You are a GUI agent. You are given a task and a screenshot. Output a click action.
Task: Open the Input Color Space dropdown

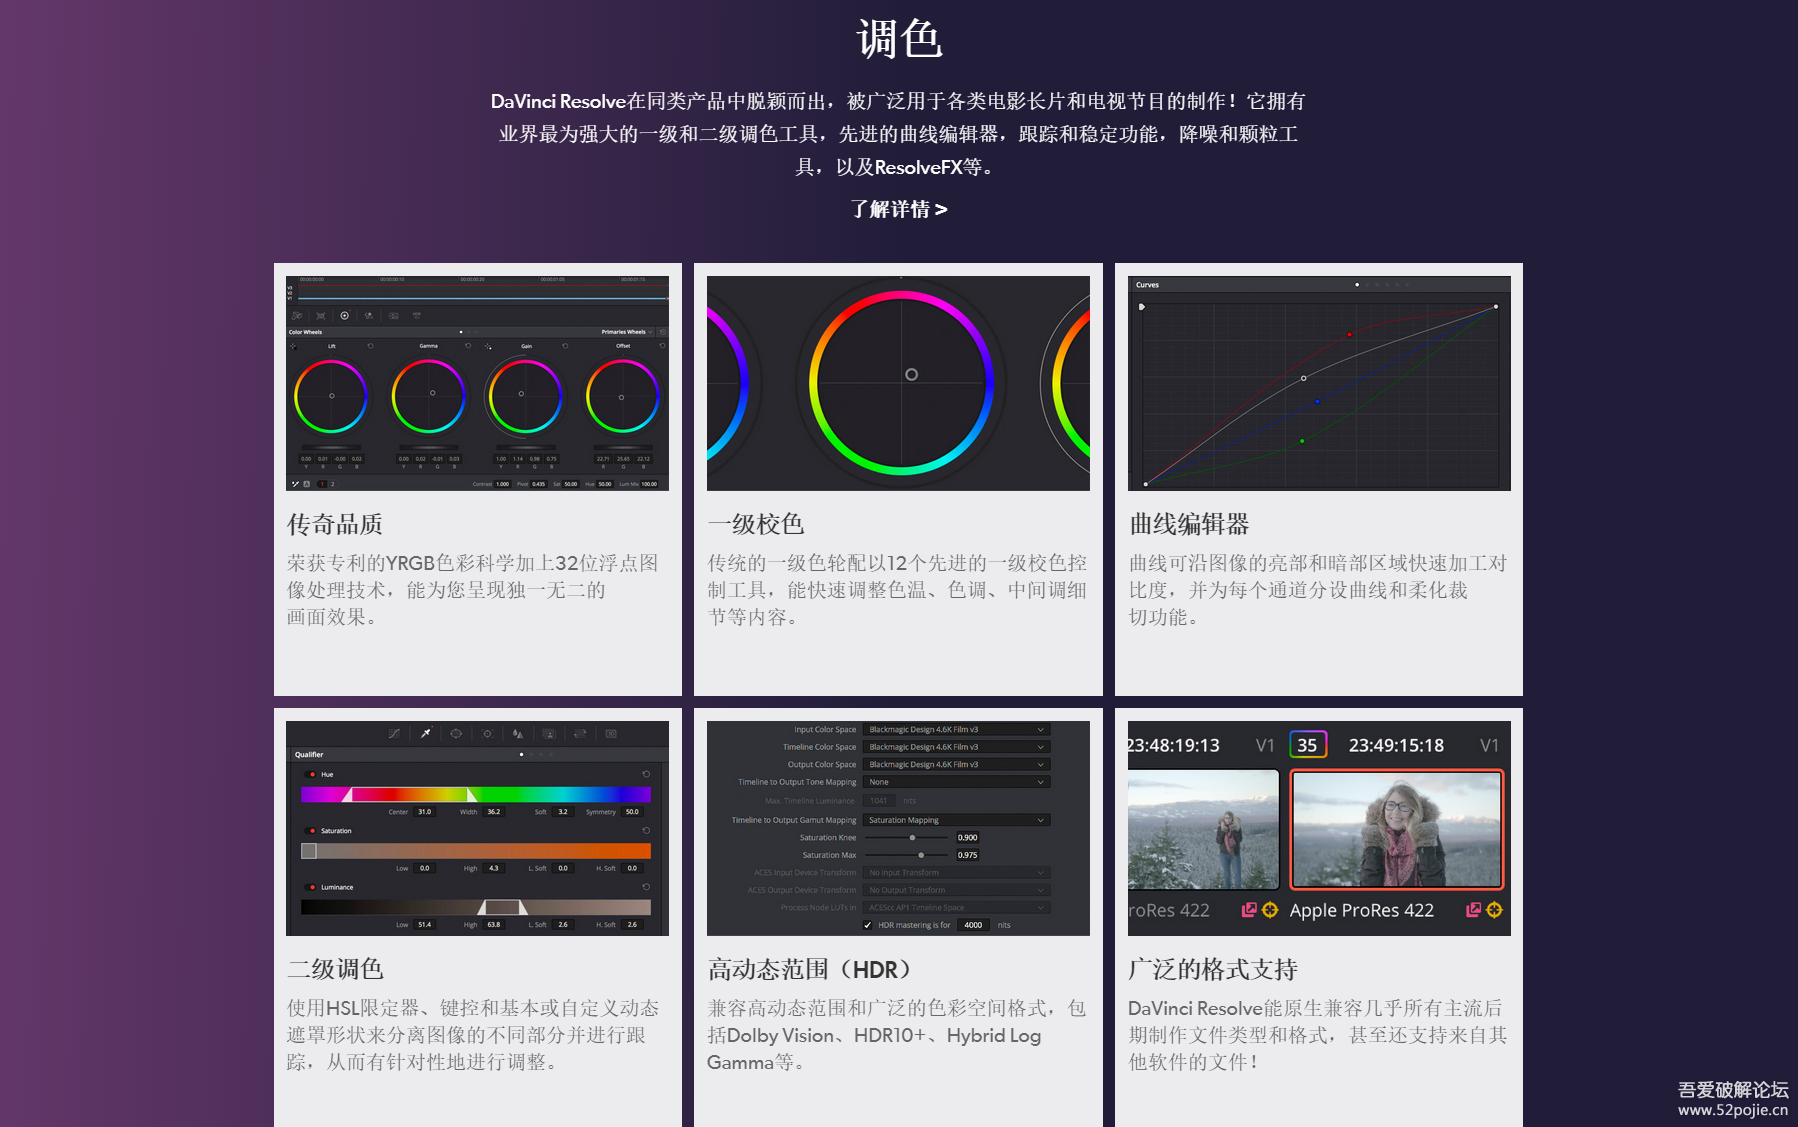click(957, 730)
